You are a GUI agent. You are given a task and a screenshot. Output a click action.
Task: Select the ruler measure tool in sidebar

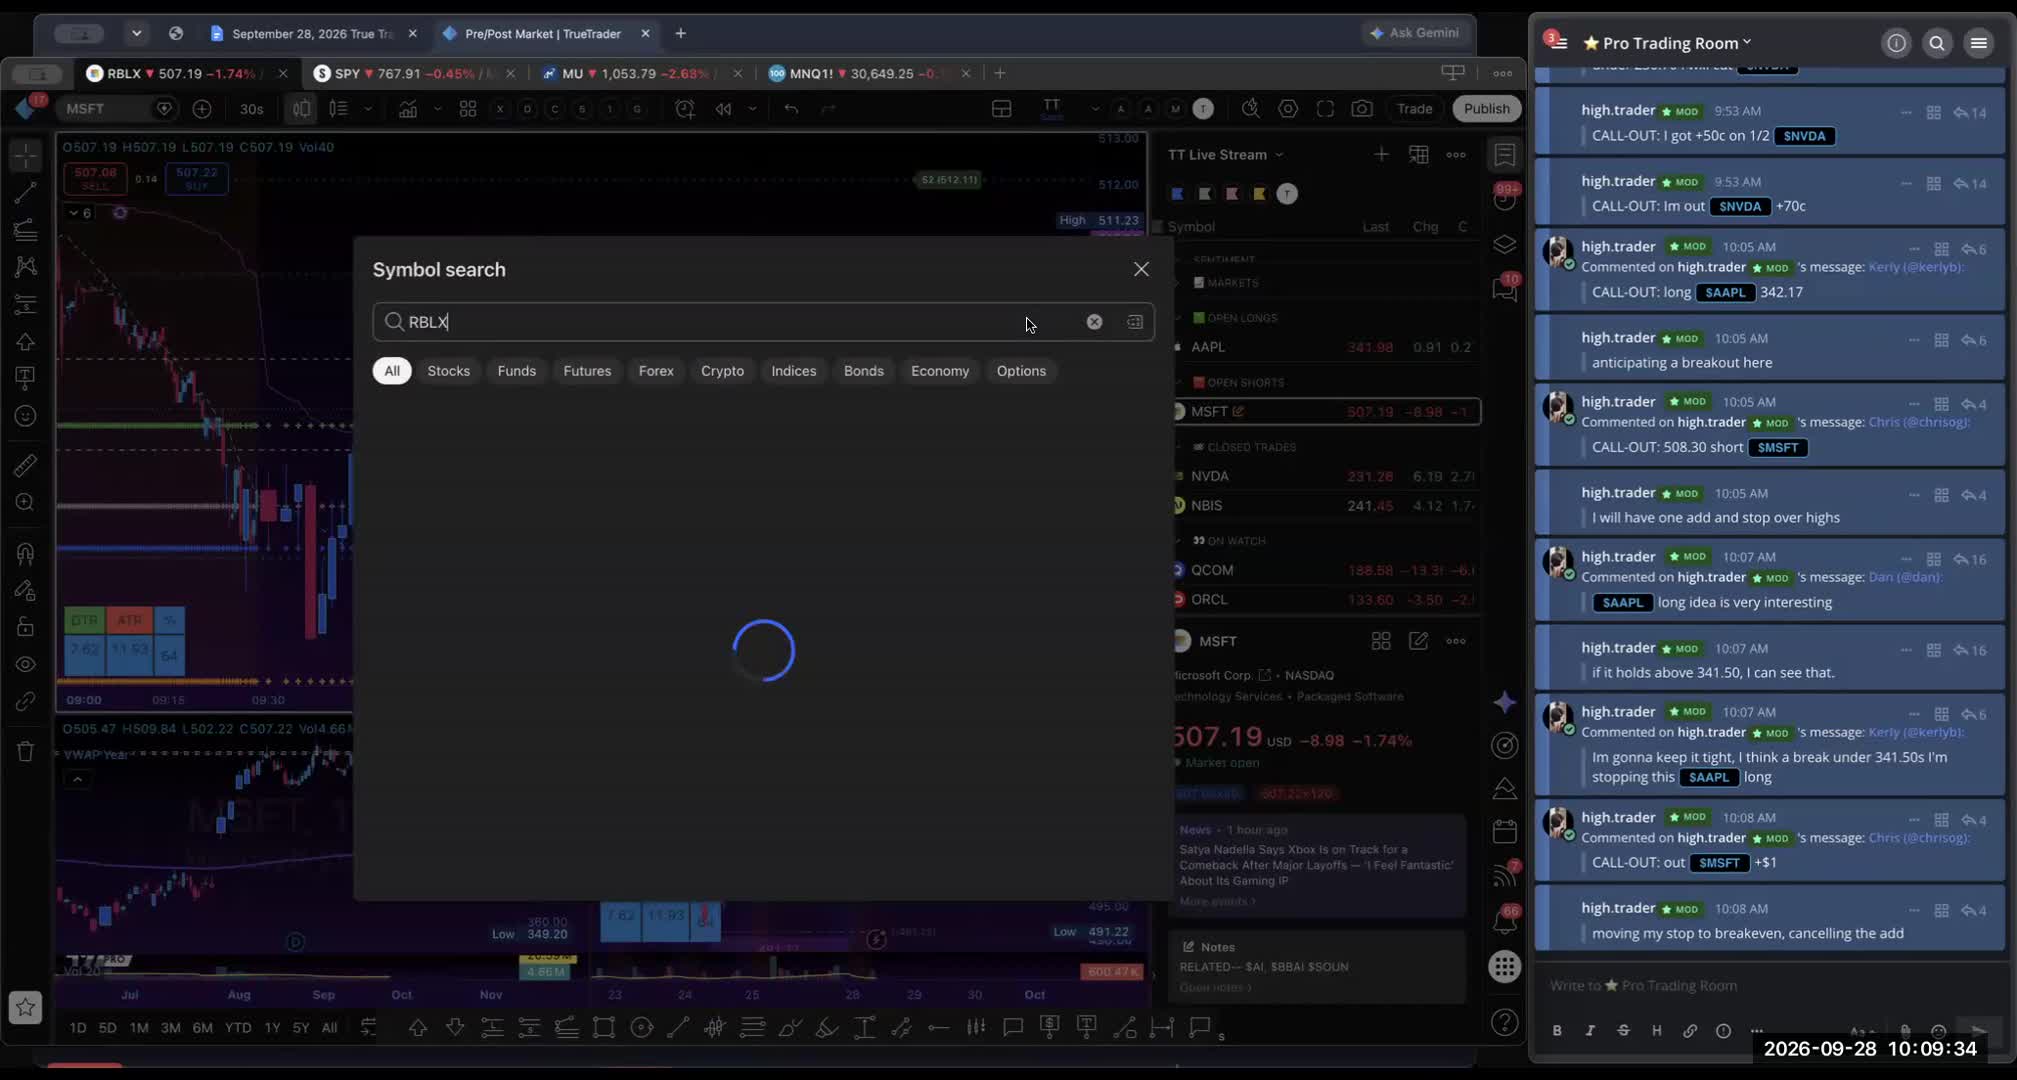[x=26, y=465]
